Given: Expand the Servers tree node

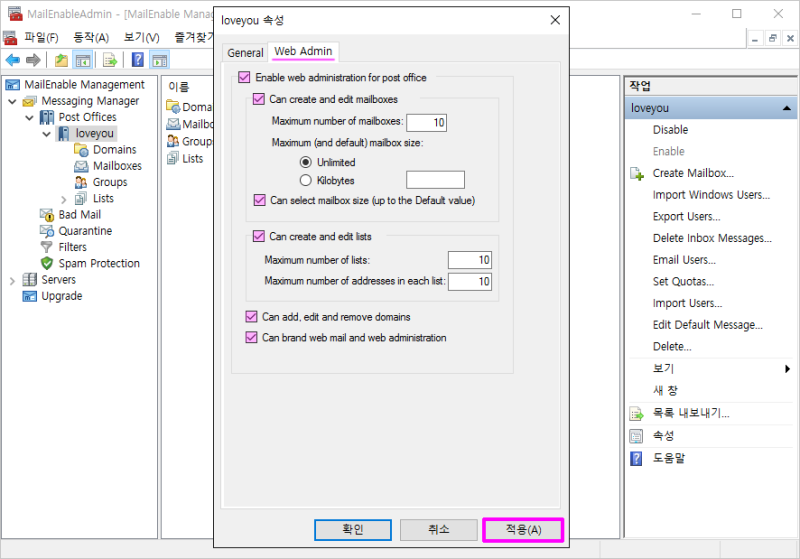Looking at the screenshot, I should point(12,281).
